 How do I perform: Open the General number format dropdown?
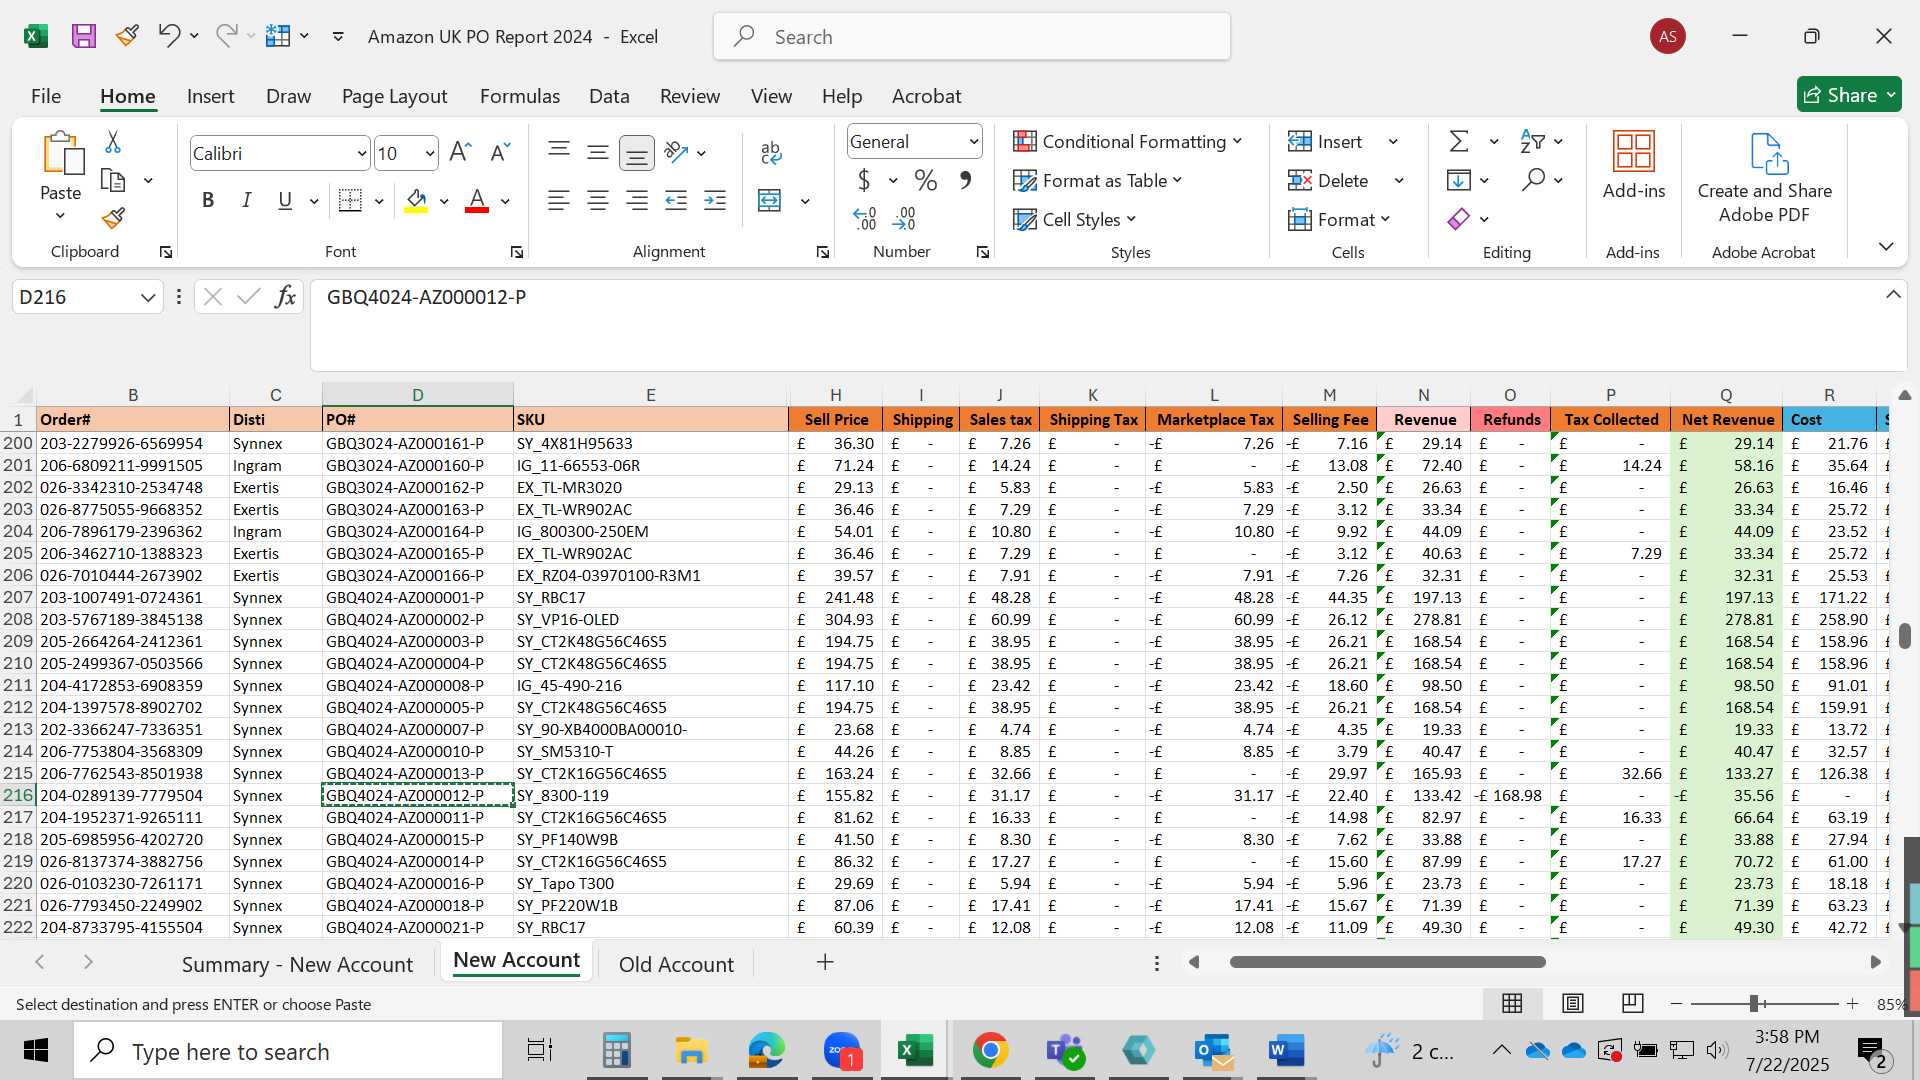click(x=973, y=142)
